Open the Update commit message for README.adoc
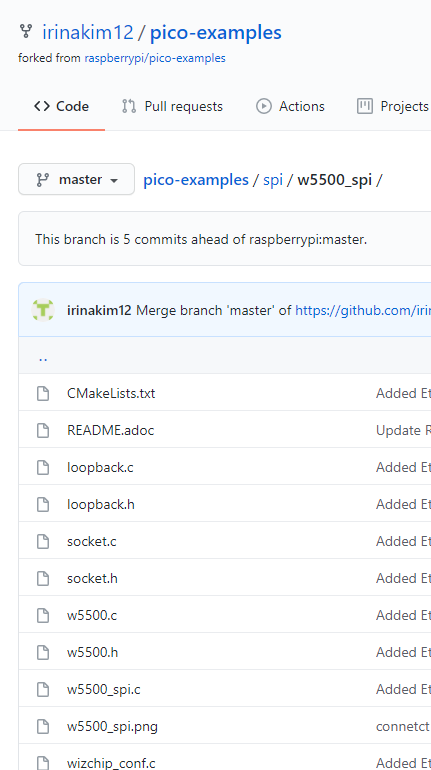The image size is (431, 770). pyautogui.click(x=403, y=430)
